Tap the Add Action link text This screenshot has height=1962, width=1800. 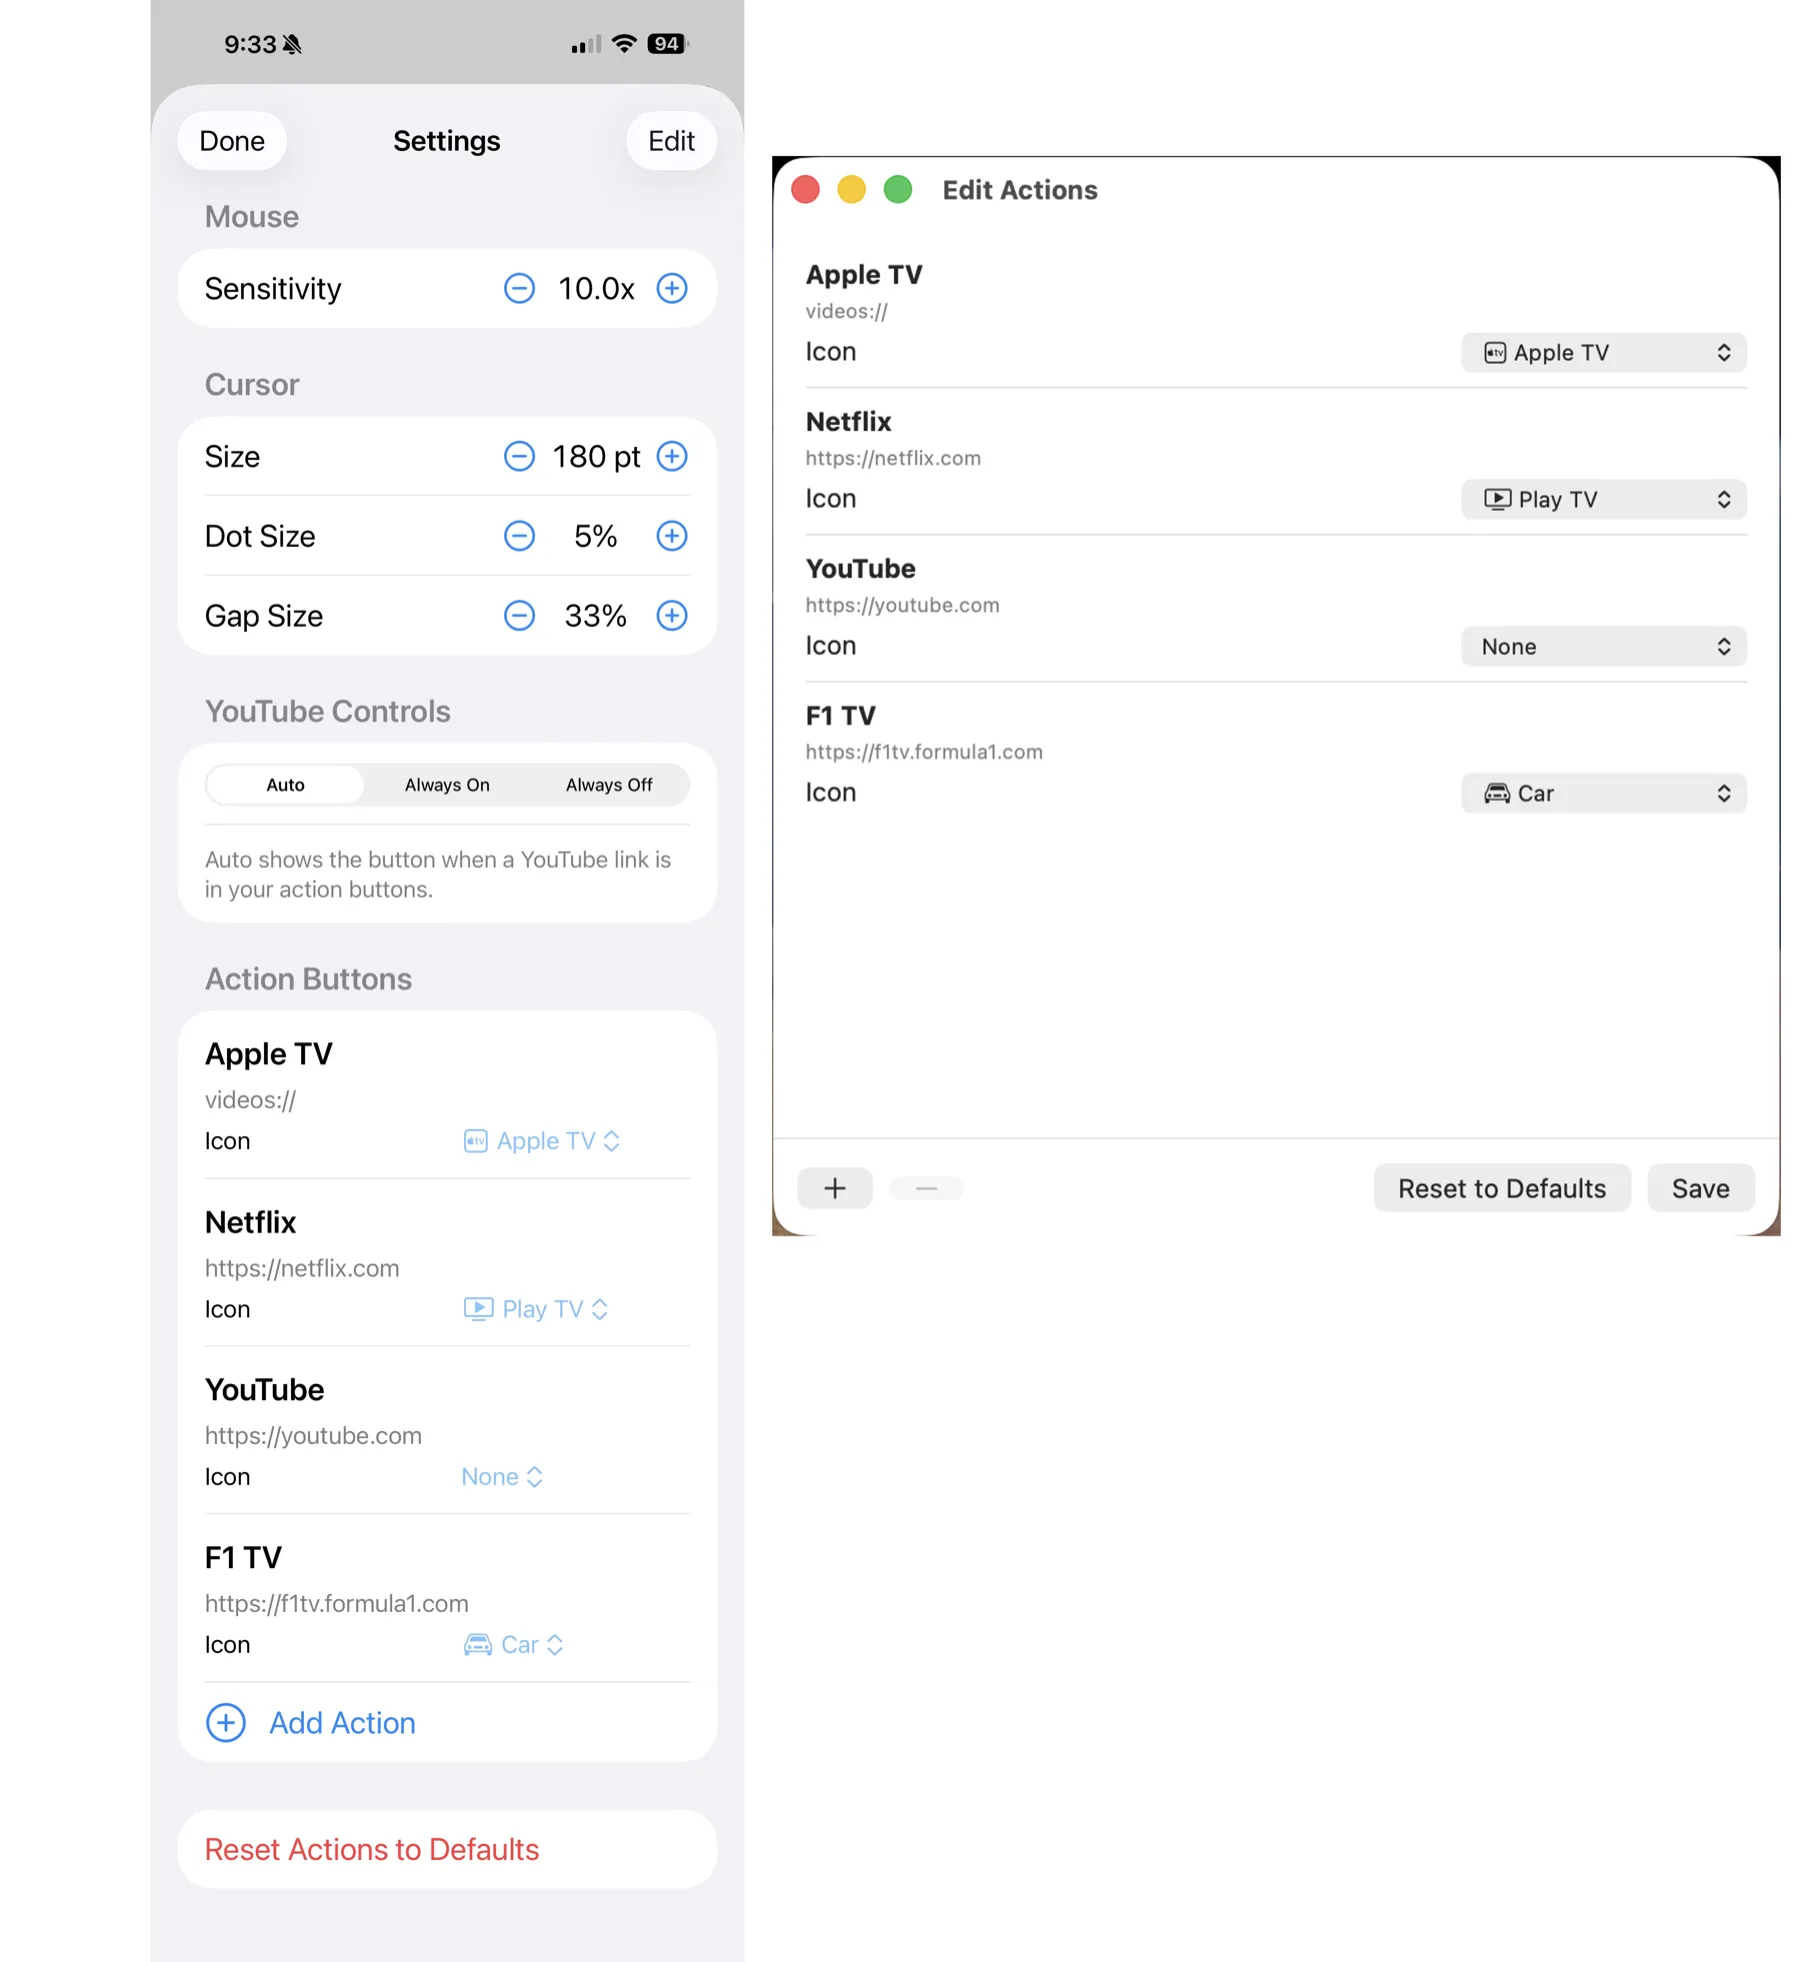click(342, 1723)
